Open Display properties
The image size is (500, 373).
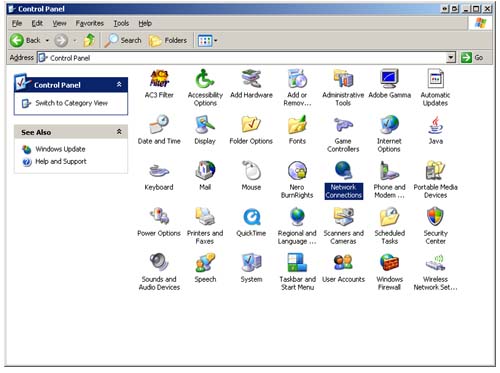(x=205, y=130)
